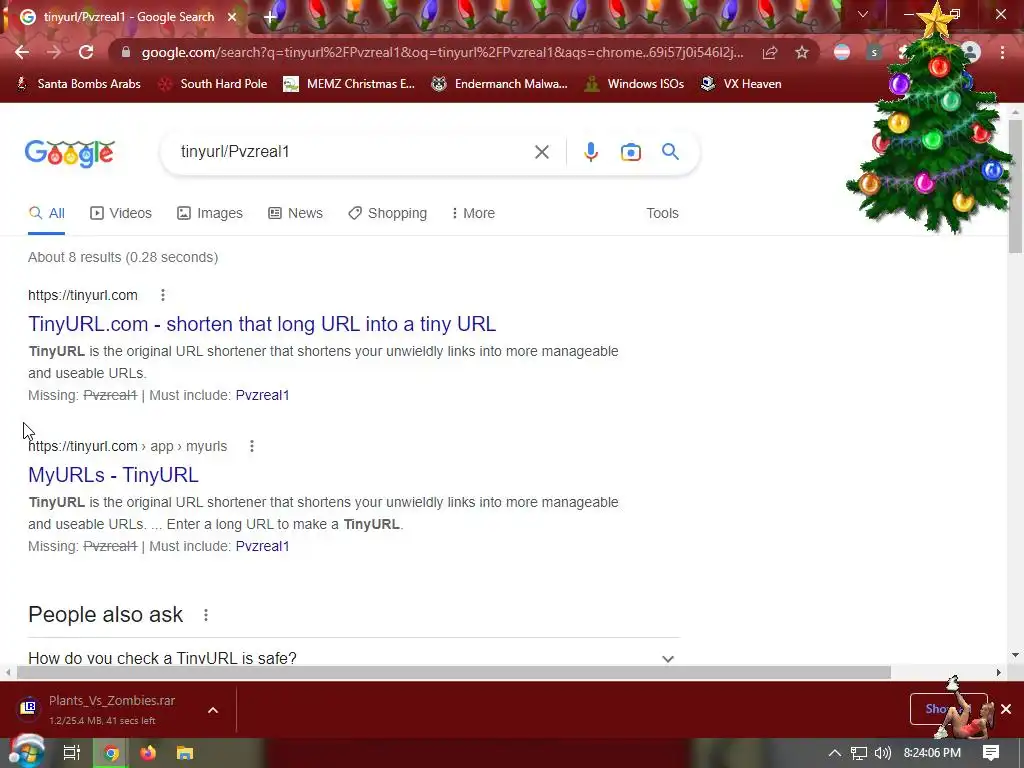Click the taskbar clock showing 8:24:06 PM
The height and width of the screenshot is (768, 1024).
(932, 753)
